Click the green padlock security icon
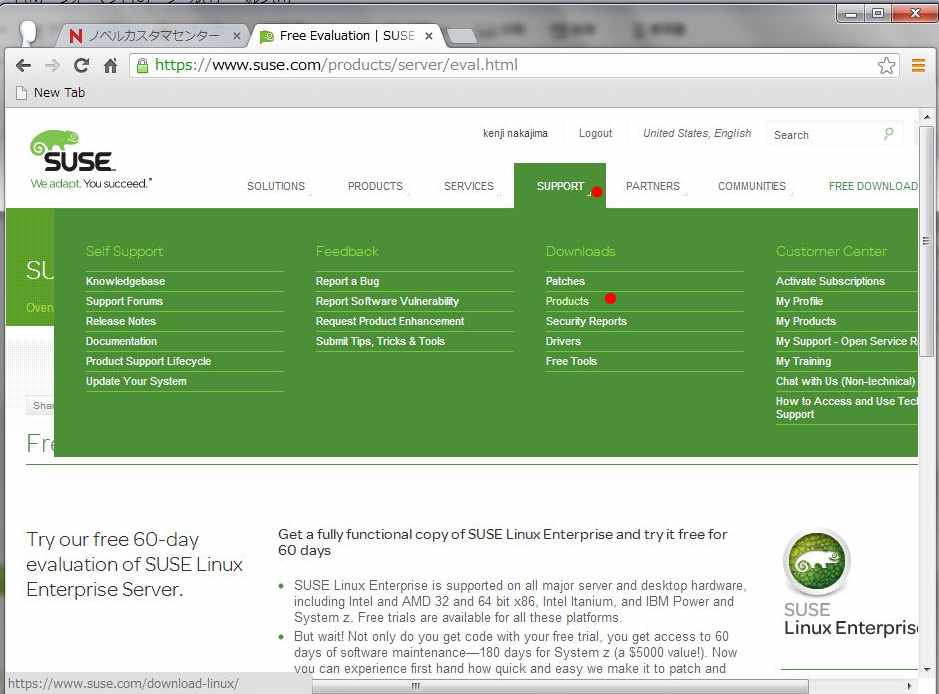 [143, 65]
